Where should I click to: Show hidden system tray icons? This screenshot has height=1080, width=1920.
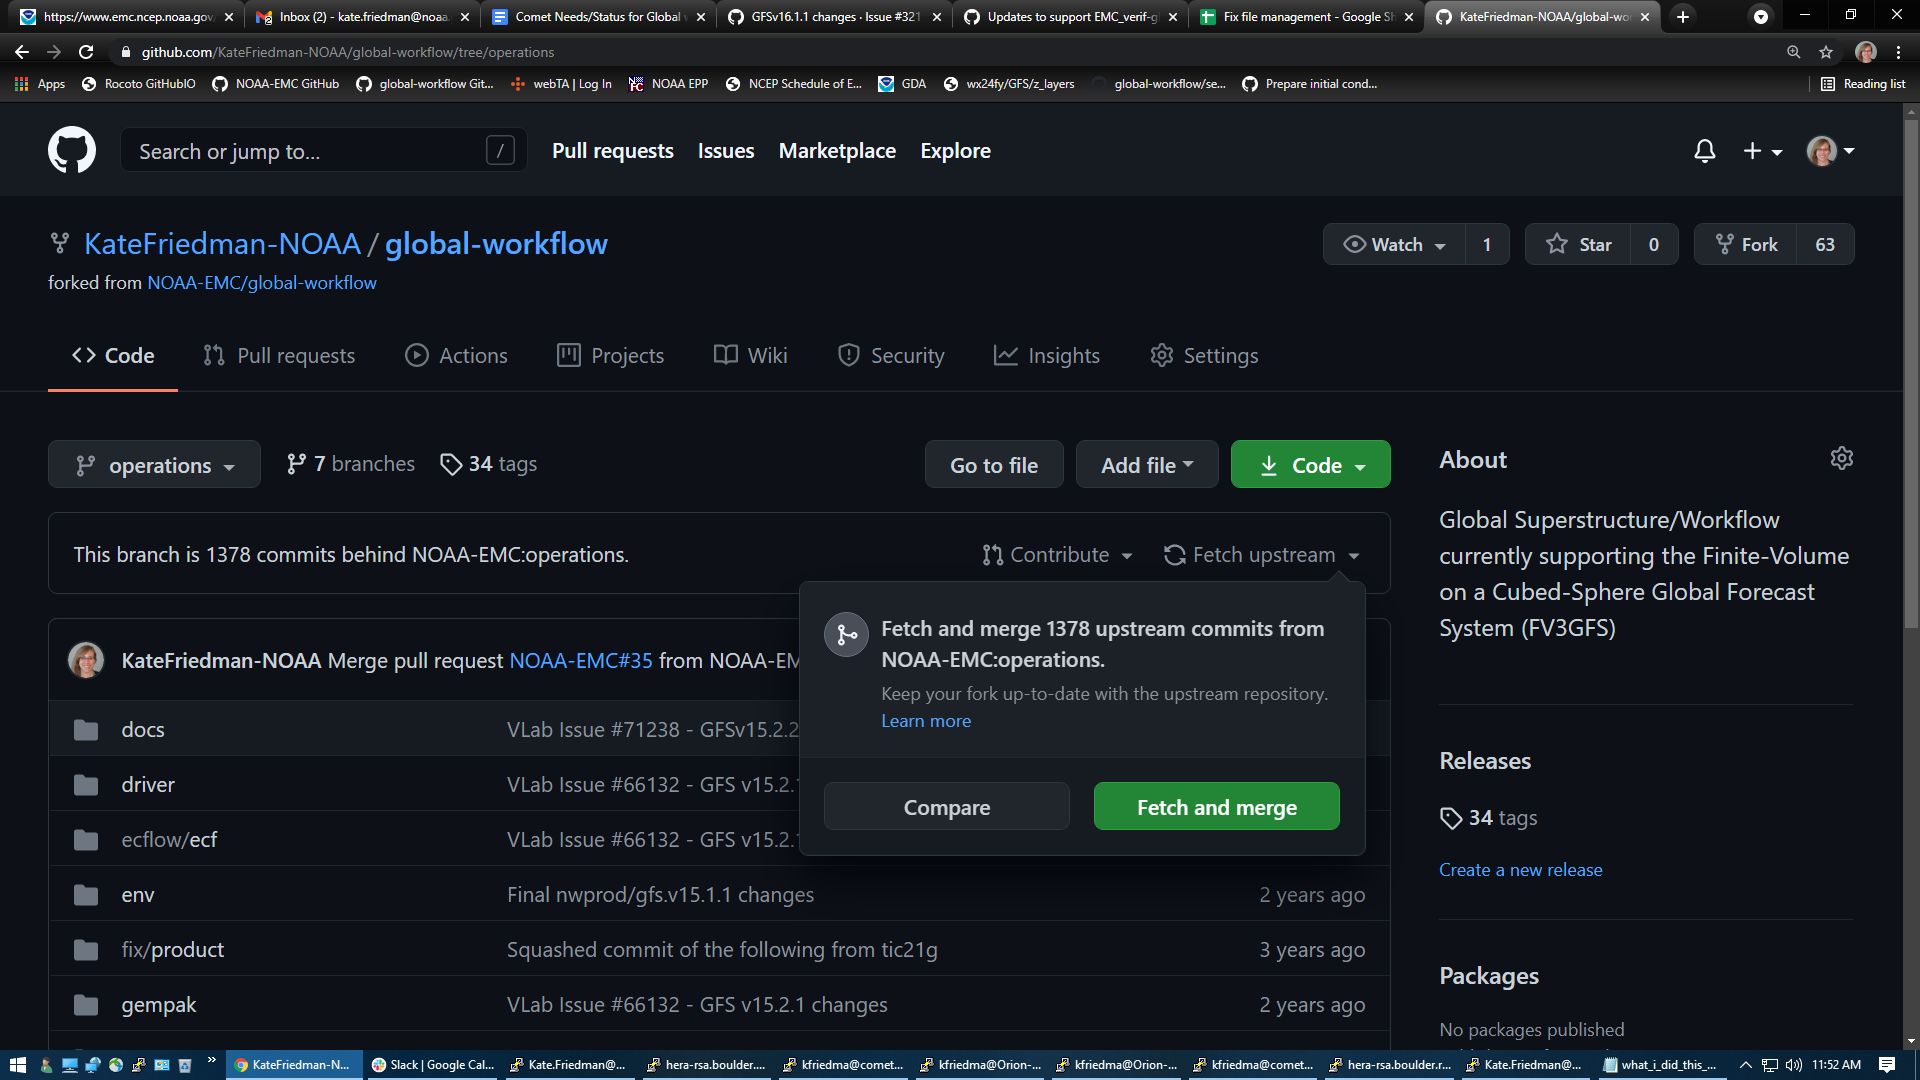point(1746,1065)
